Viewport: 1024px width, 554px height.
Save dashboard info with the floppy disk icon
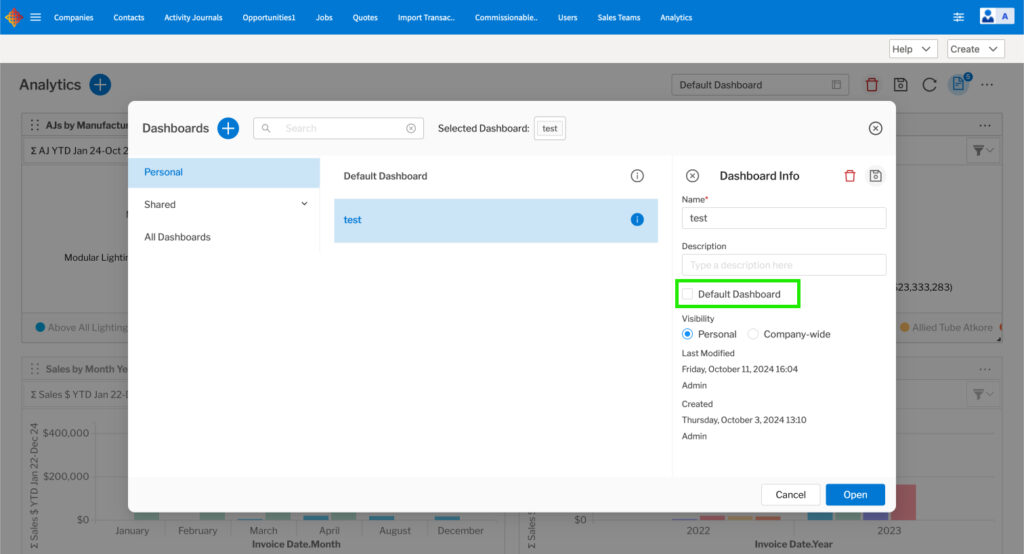[x=875, y=176]
